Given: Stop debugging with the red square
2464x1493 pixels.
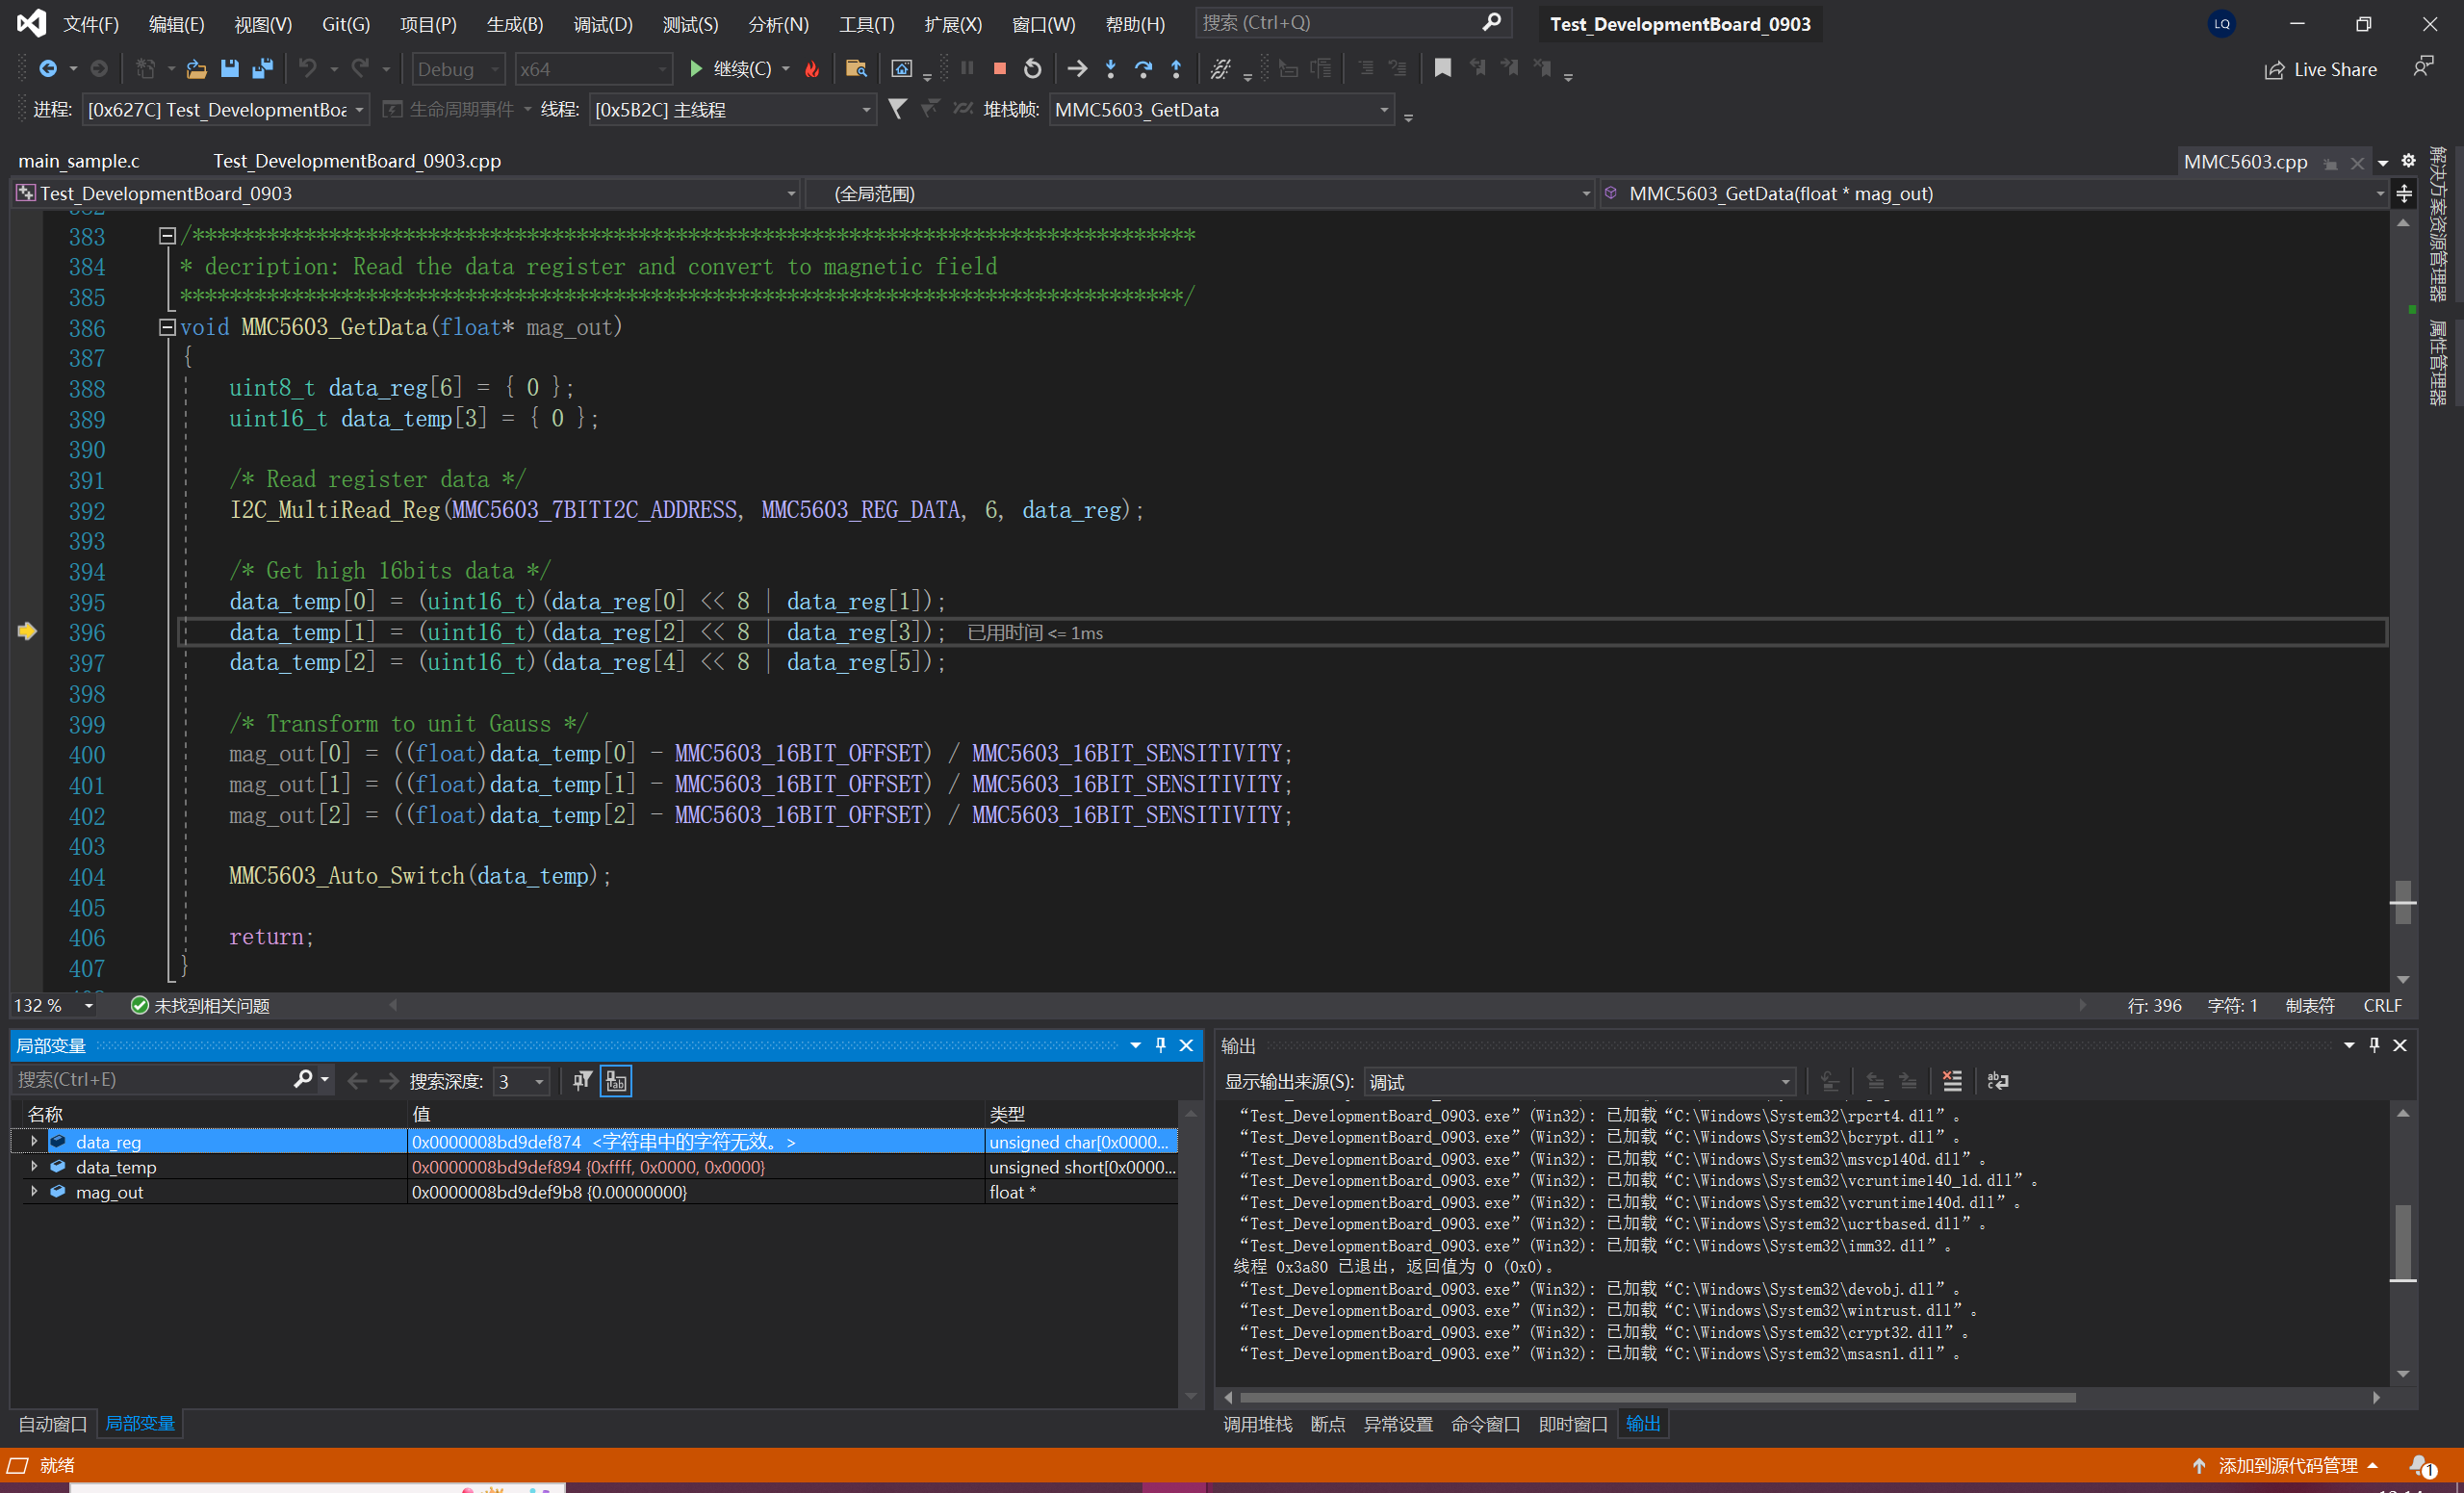Looking at the screenshot, I should [999, 69].
